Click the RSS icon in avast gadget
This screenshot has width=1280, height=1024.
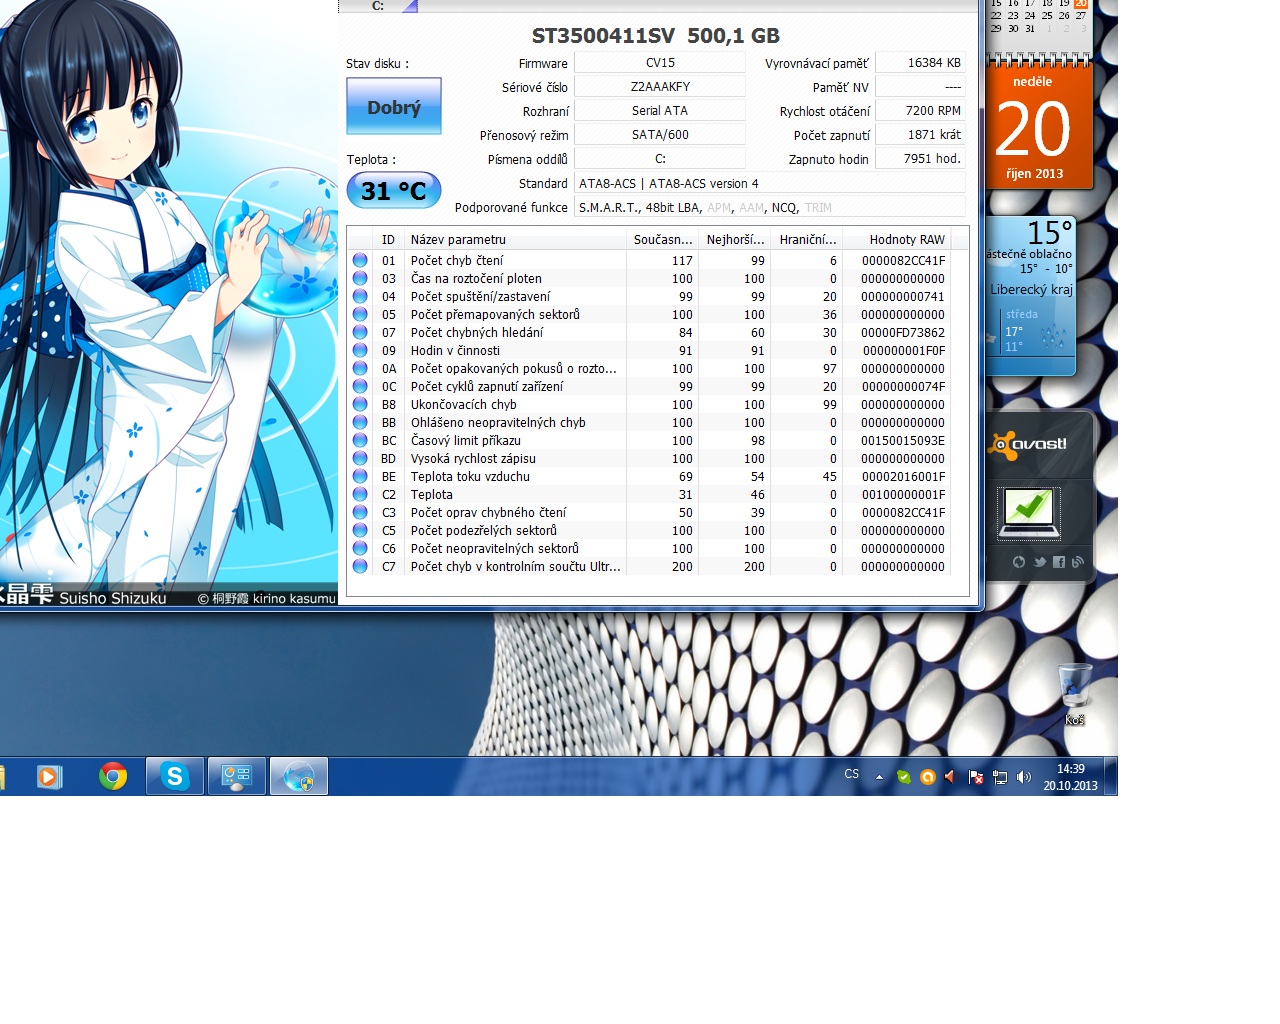coord(1077,562)
